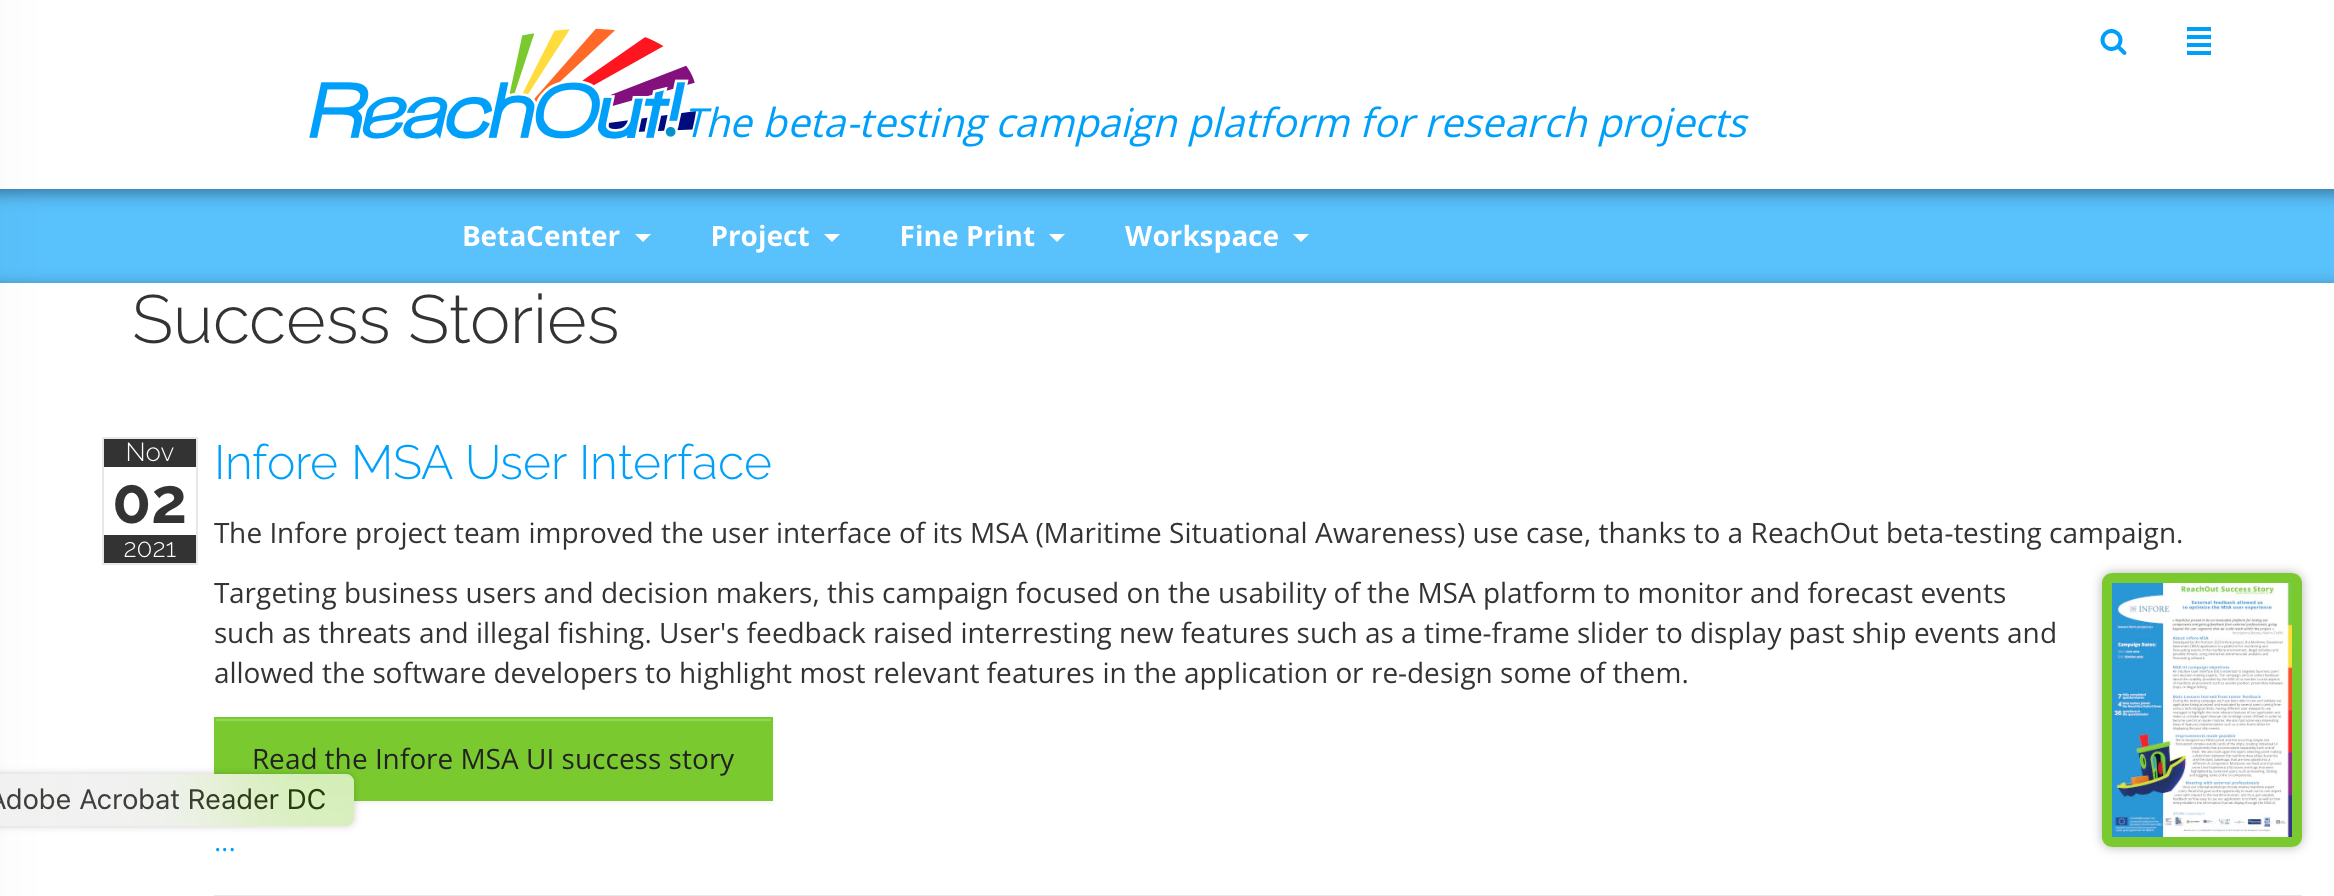Expand the Fine Print menu
The image size is (2334, 896).
click(982, 236)
